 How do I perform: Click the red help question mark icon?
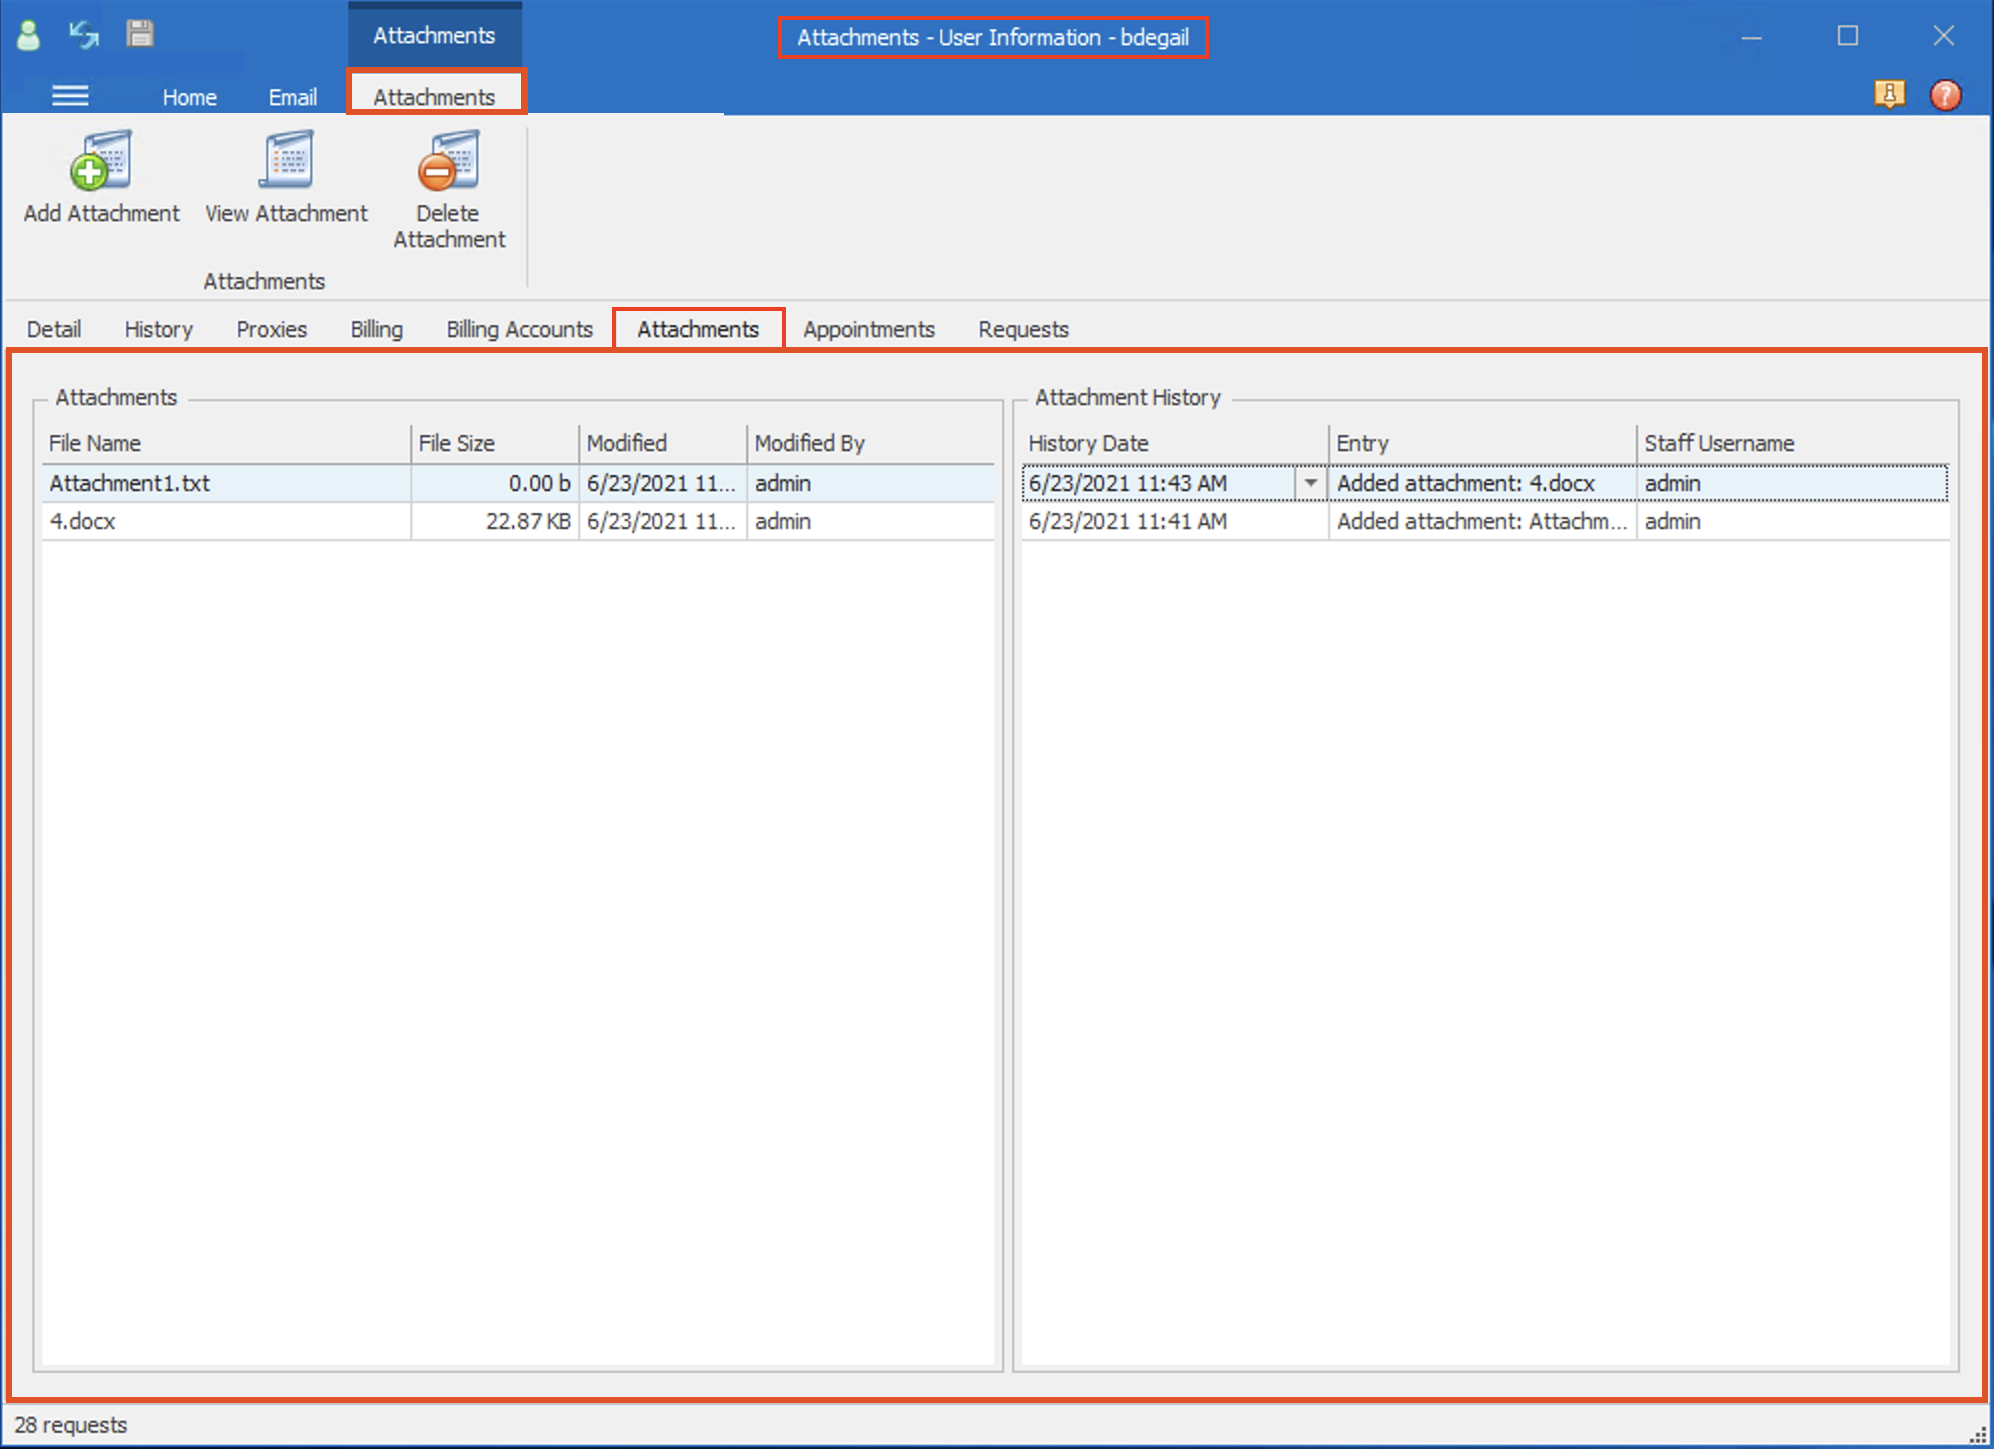1945,96
